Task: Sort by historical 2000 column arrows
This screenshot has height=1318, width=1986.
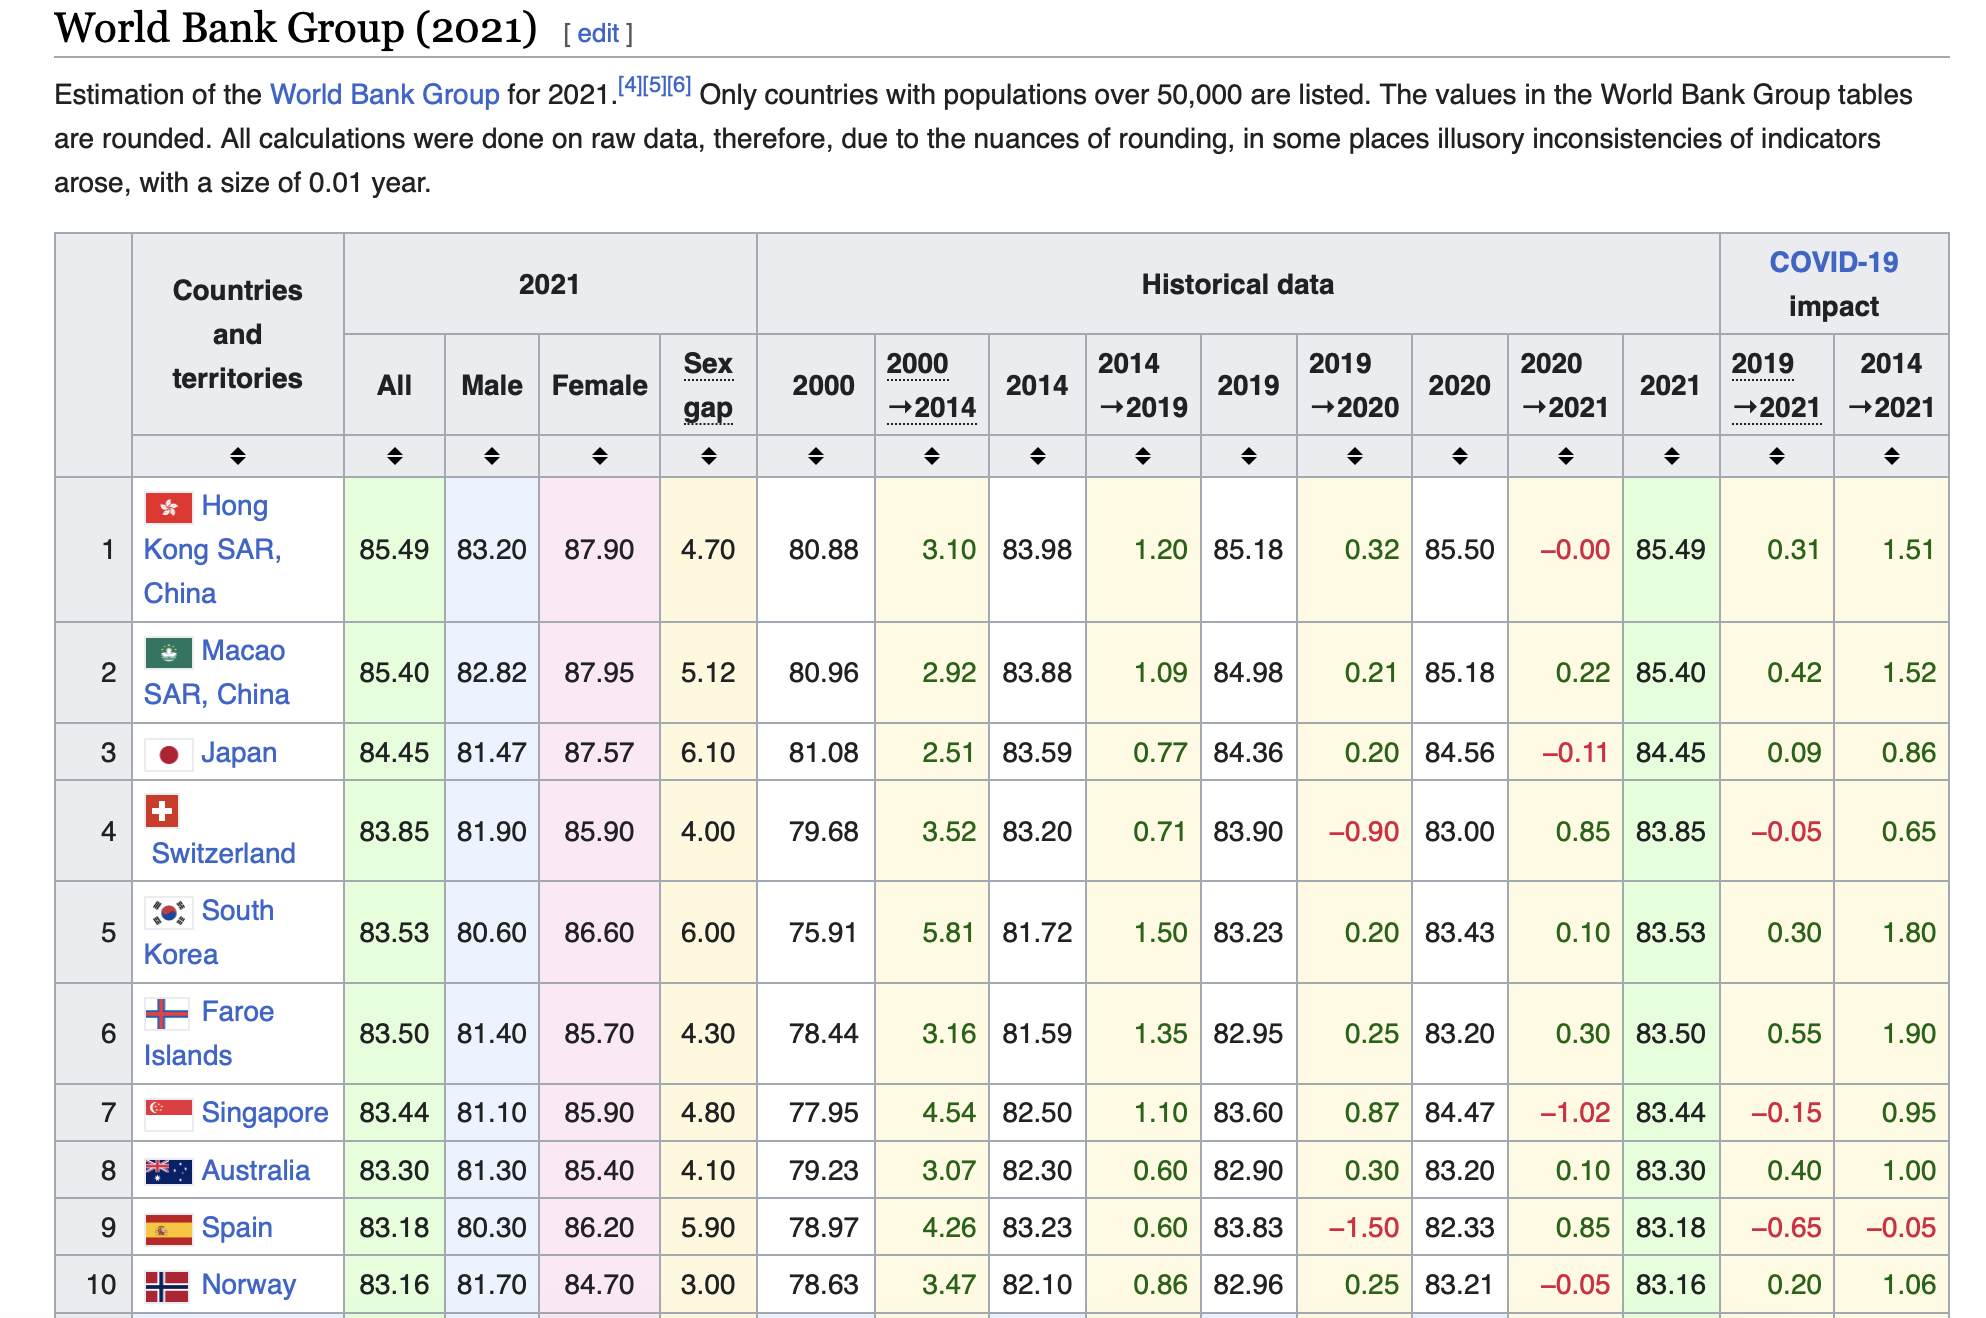Action: [816, 456]
